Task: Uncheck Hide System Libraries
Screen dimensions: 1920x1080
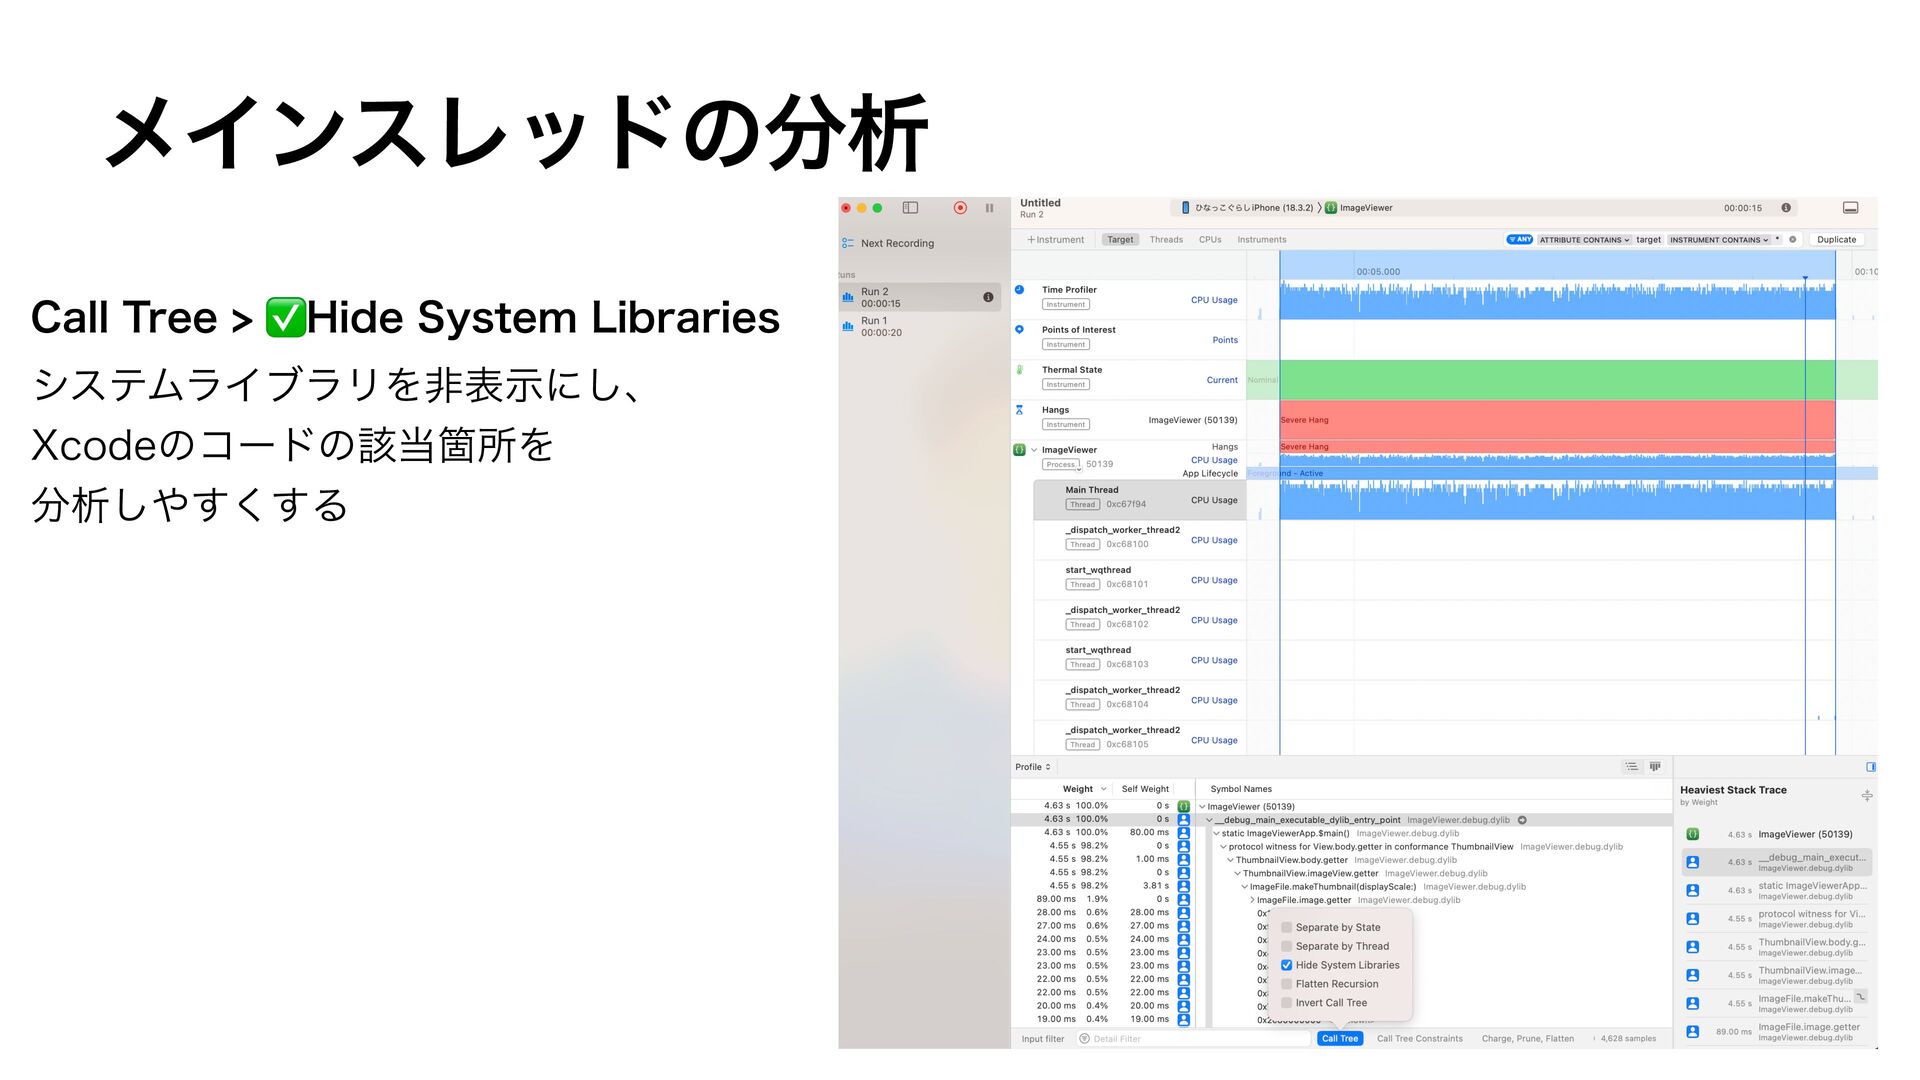Action: click(x=1287, y=965)
